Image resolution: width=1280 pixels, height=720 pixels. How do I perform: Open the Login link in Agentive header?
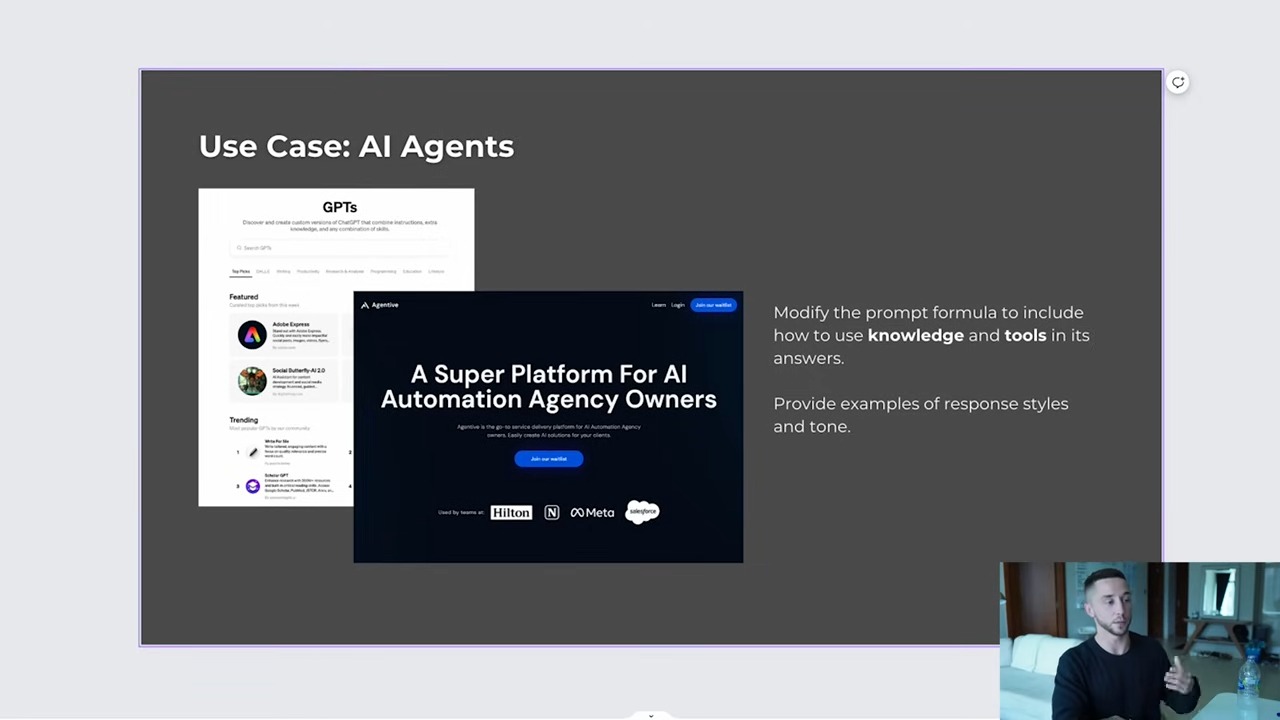[678, 305]
